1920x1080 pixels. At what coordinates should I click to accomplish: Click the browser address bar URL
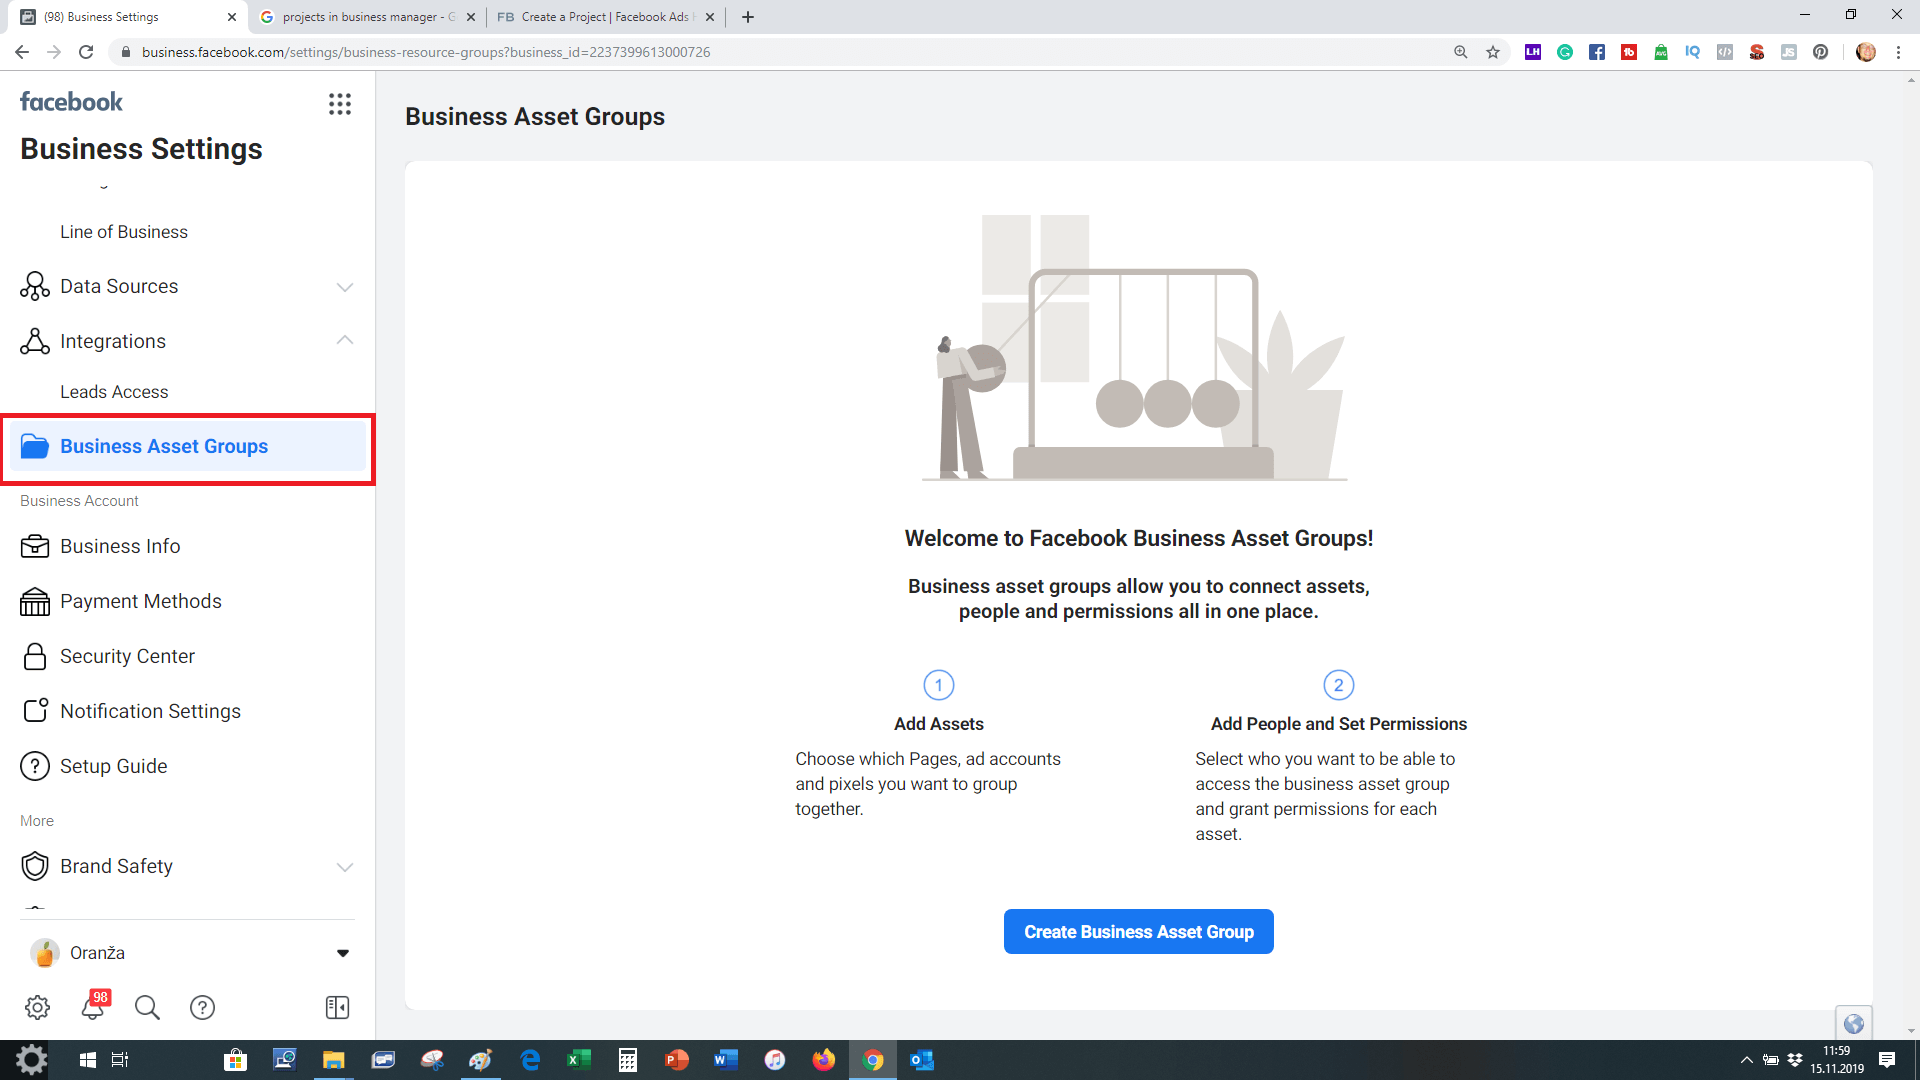pos(425,52)
